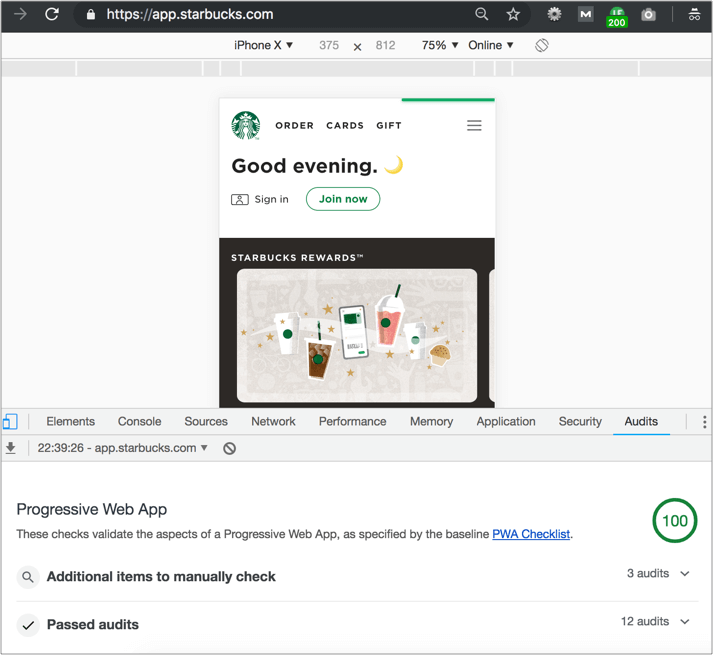The width and height of the screenshot is (713, 655).
Task: Click the 100 PWA score gauge
Action: point(675,521)
